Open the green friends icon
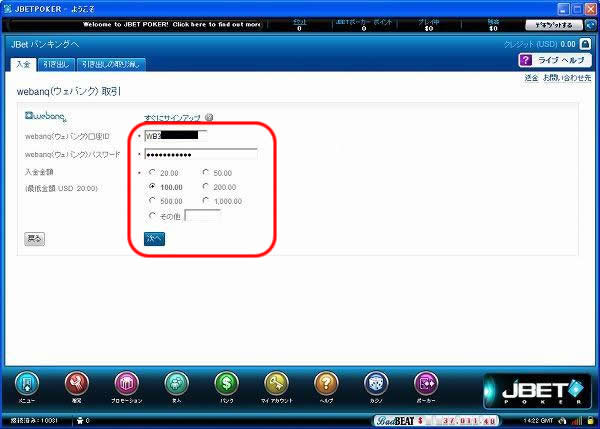This screenshot has width=600, height=429. tap(176, 383)
